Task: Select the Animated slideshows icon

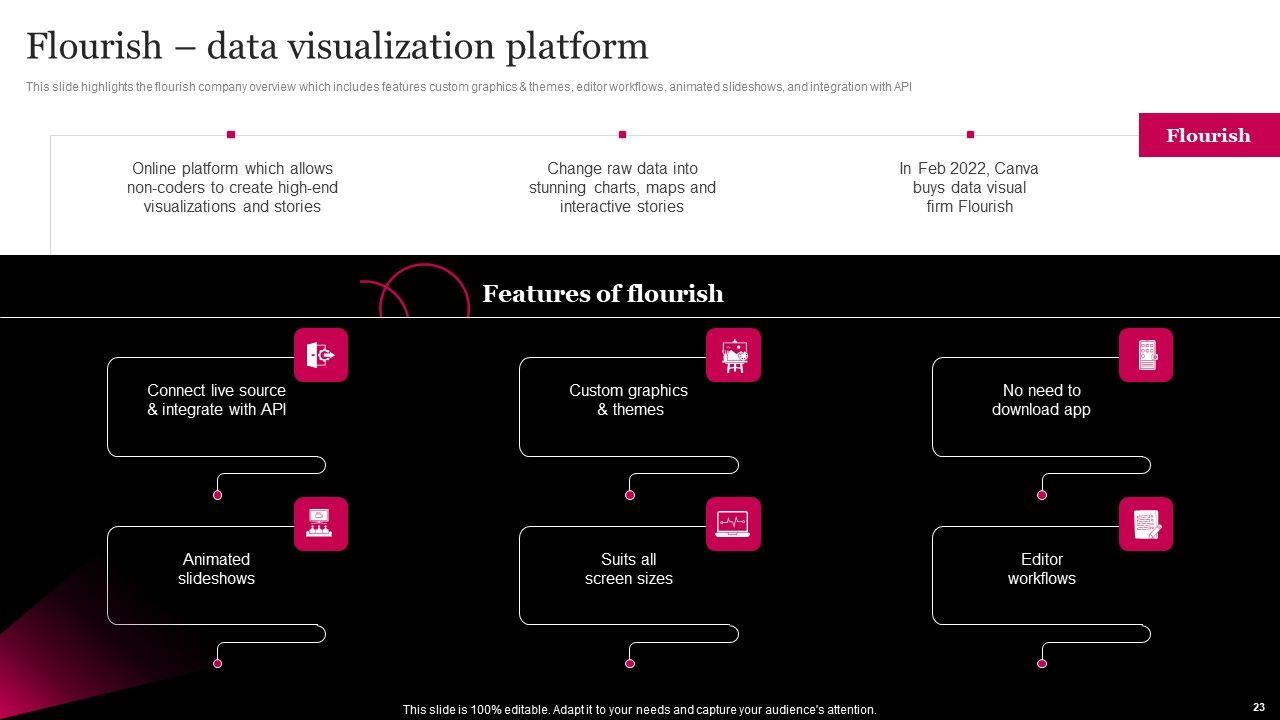Action: point(321,524)
